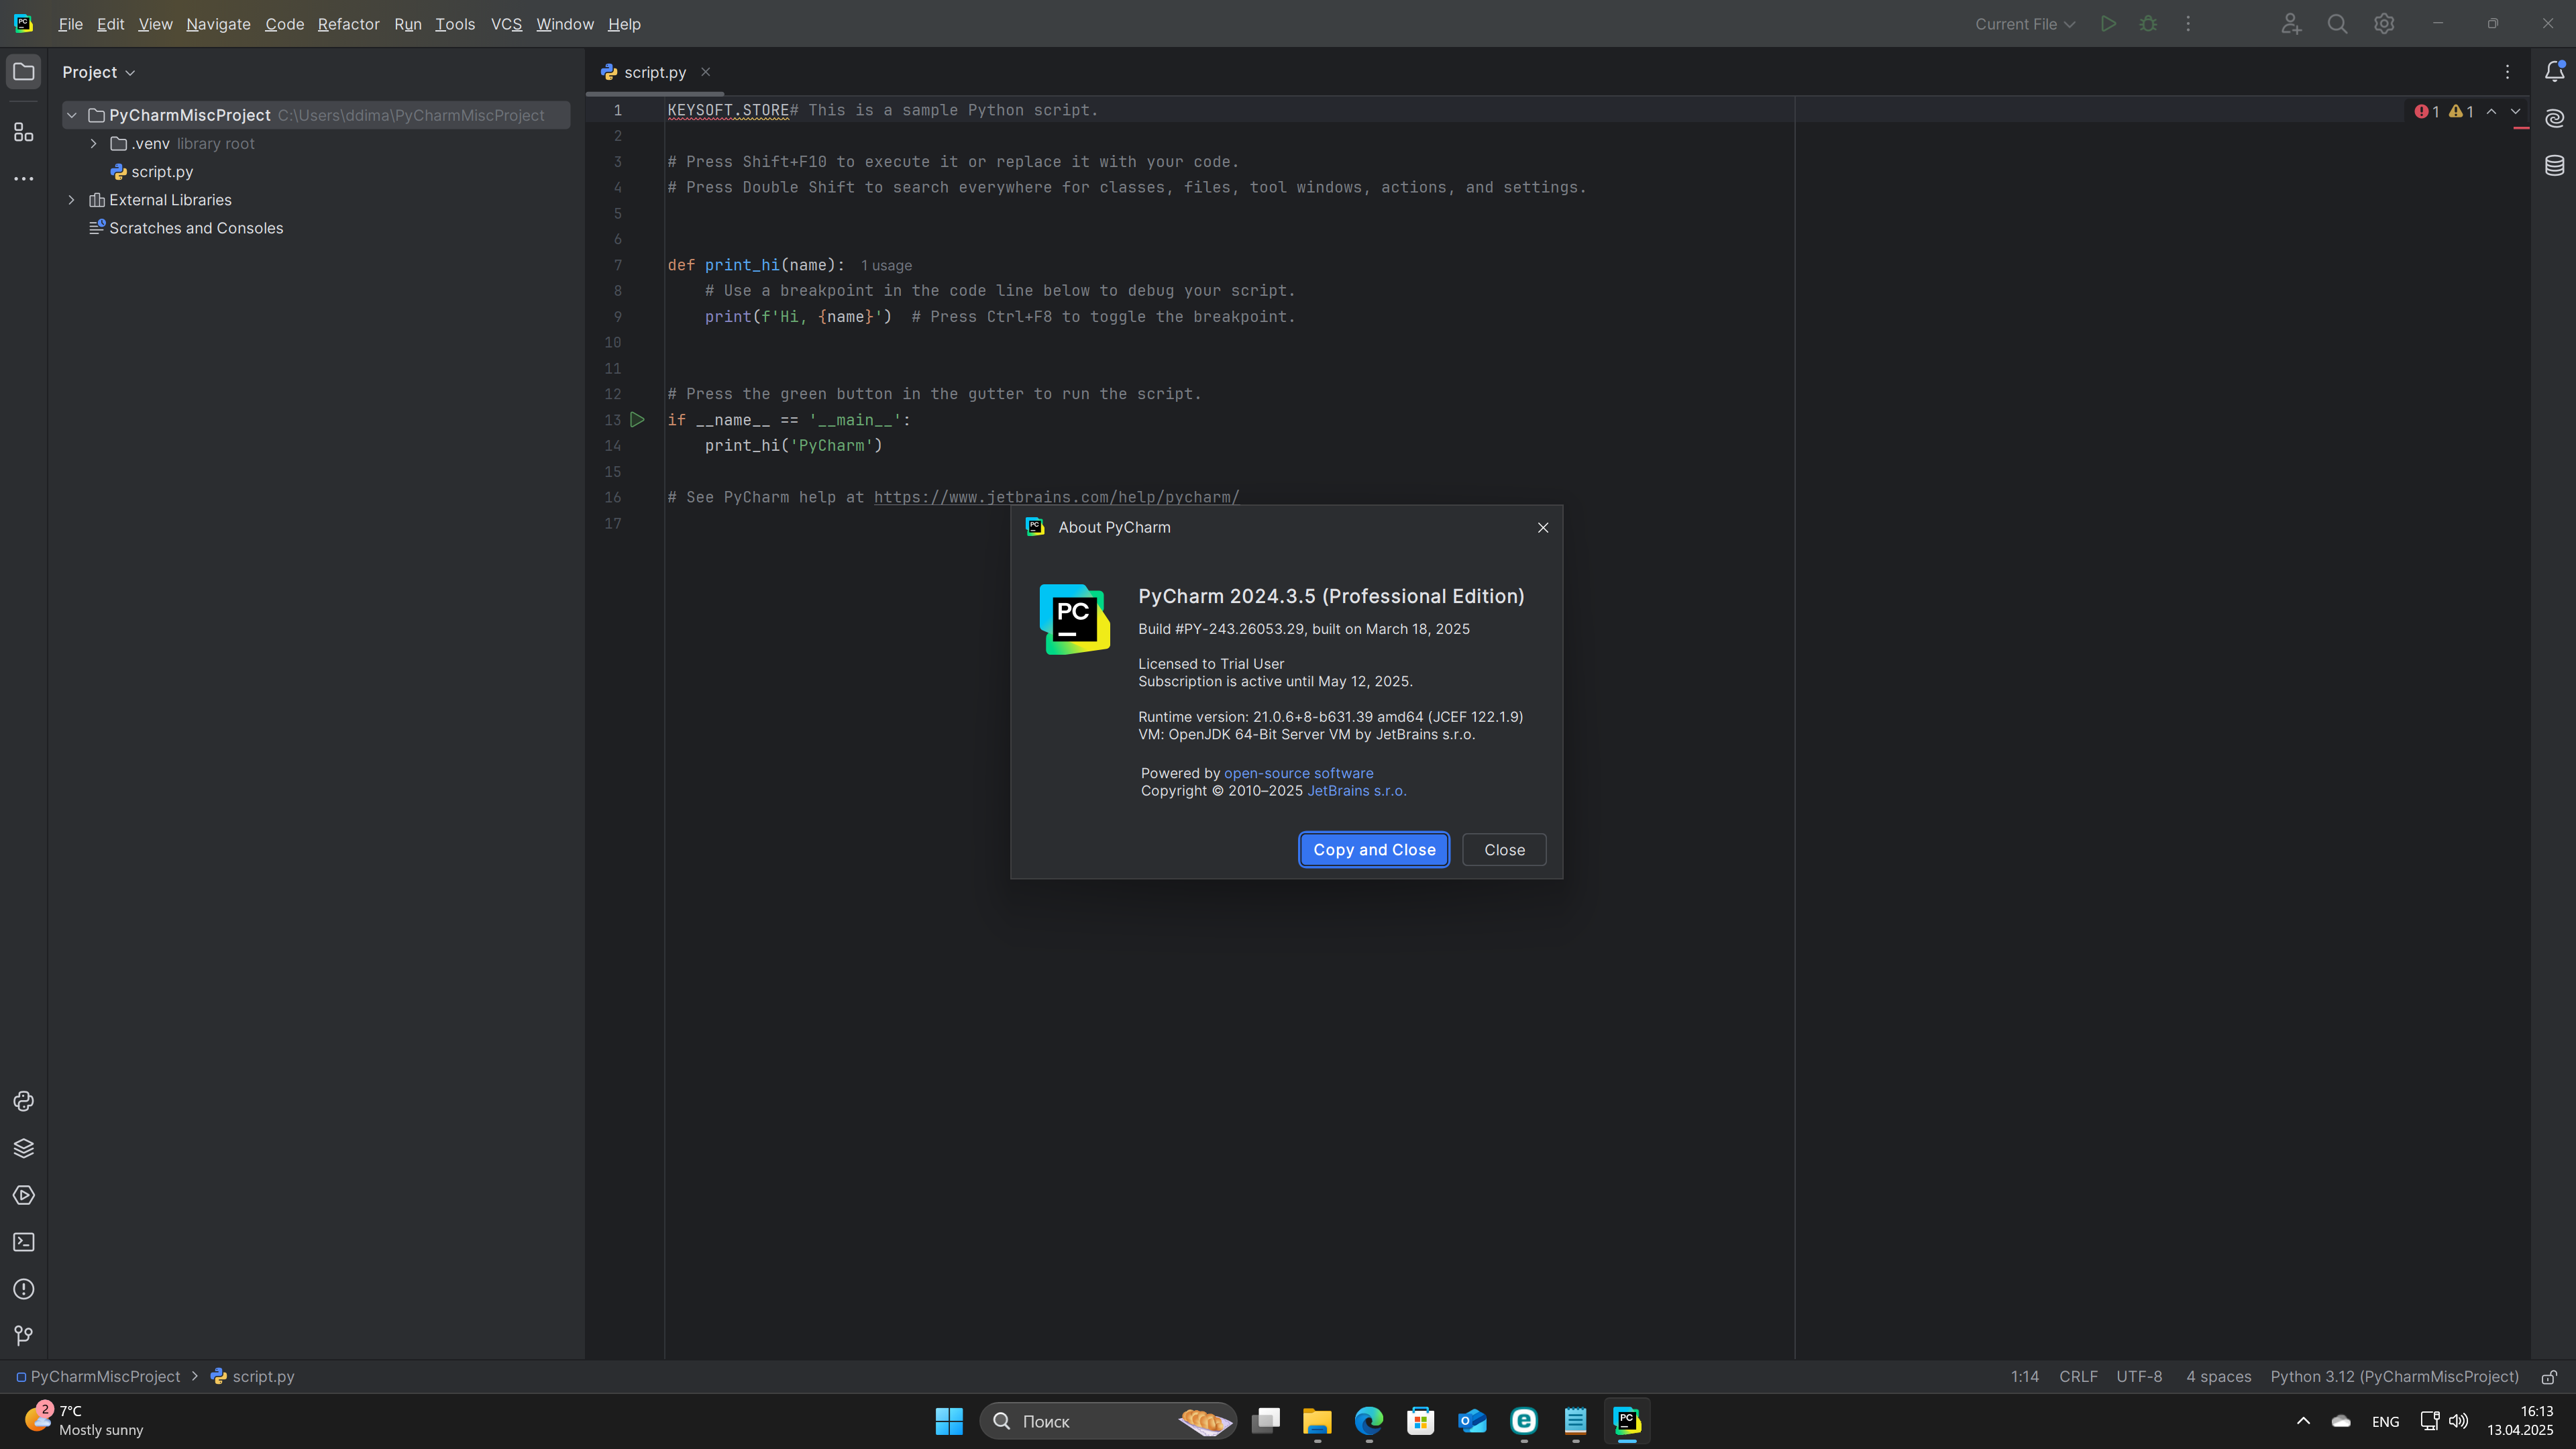This screenshot has height=1449, width=2576.
Task: Open Search Everywhere magnifier
Action: point(2337,24)
